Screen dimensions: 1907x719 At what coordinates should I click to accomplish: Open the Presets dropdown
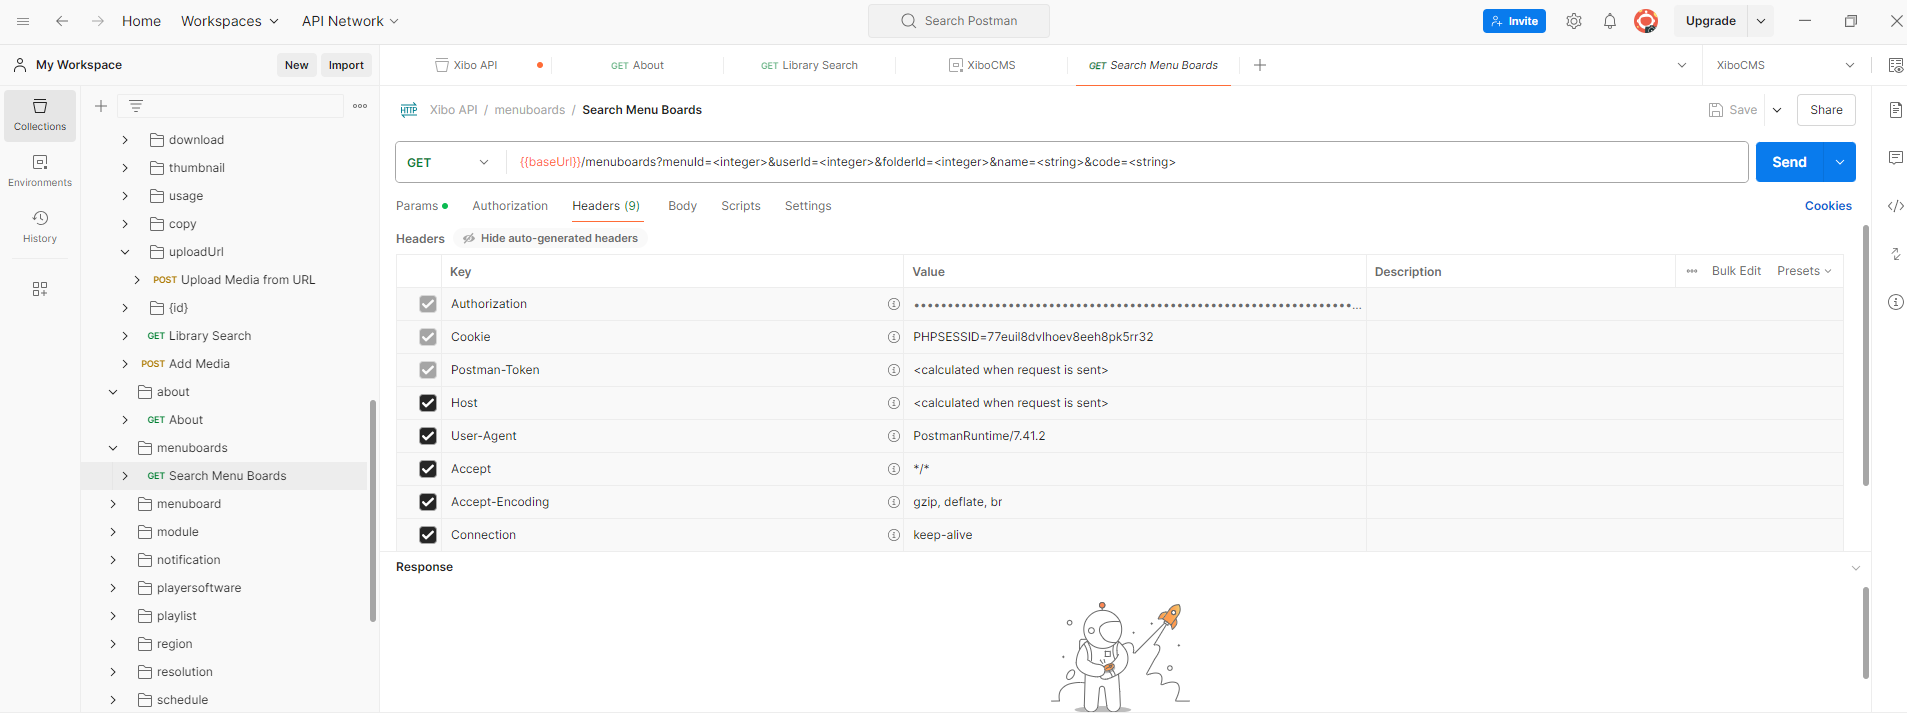click(x=1804, y=271)
